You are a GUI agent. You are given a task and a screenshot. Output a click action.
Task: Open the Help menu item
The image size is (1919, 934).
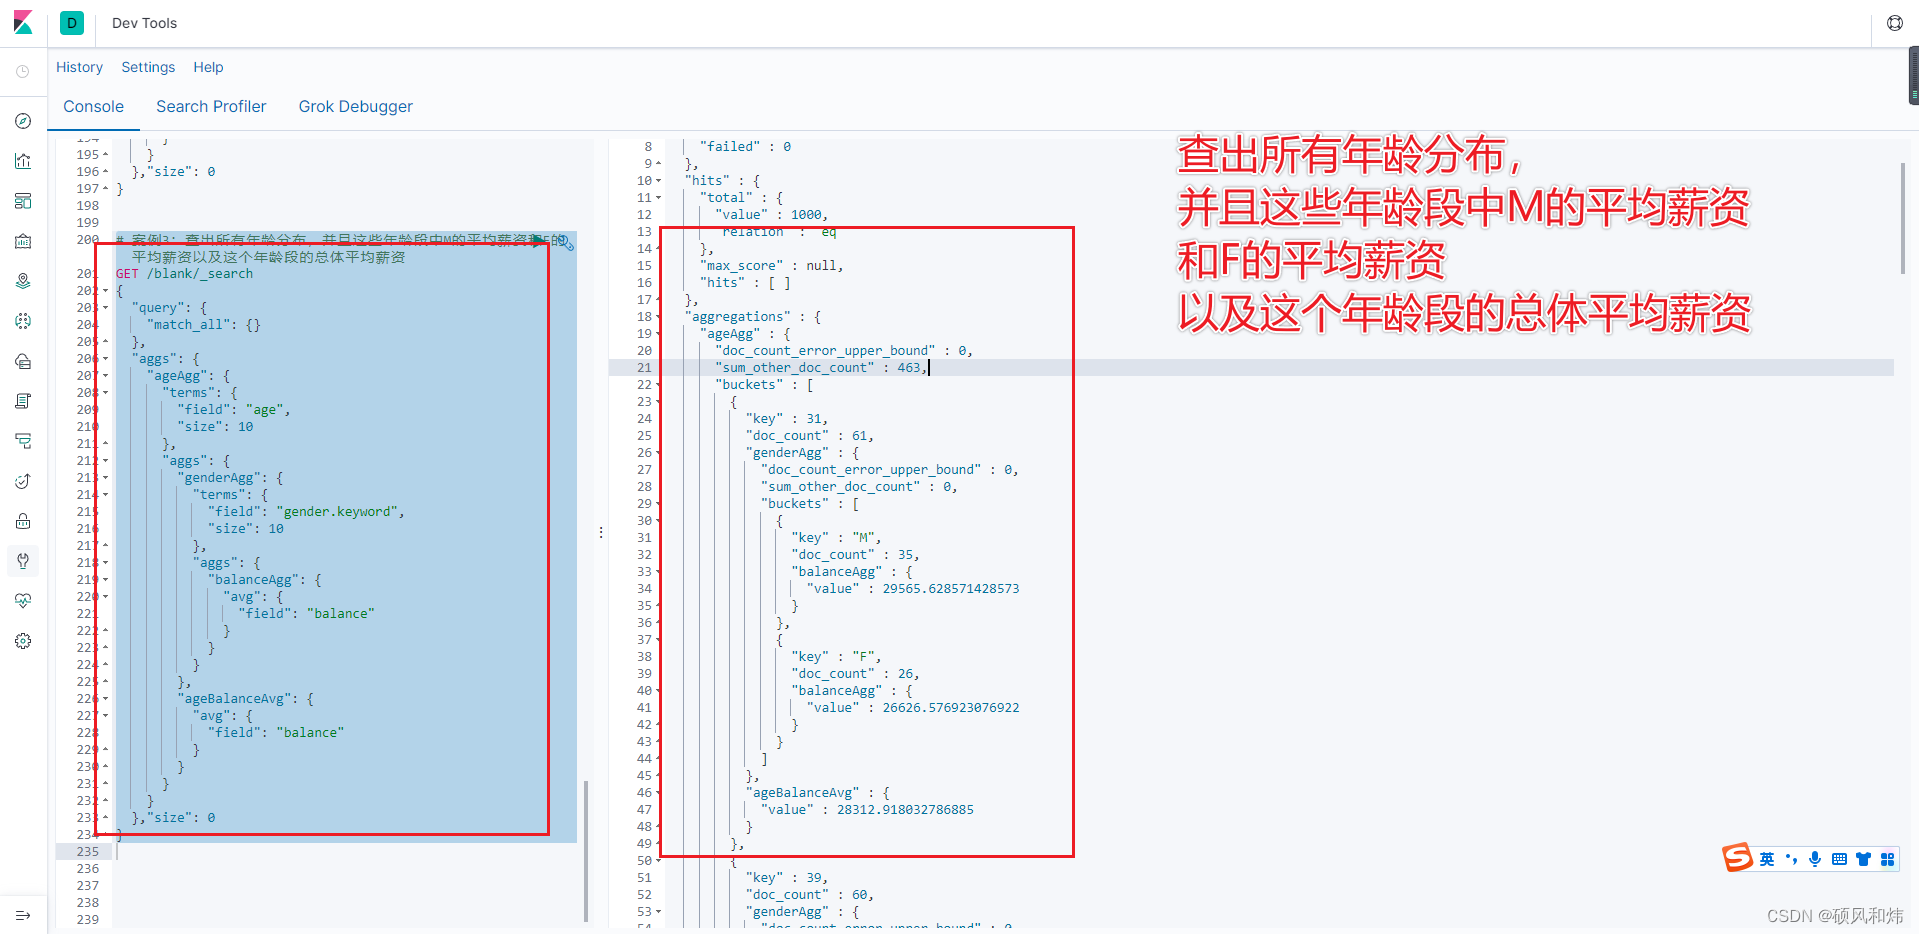pos(208,67)
